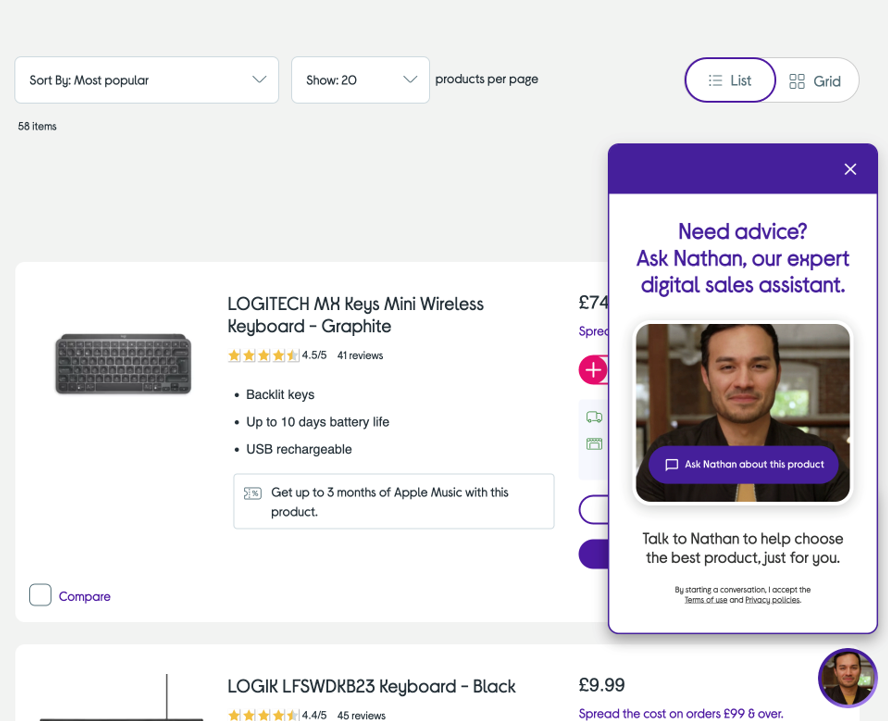Open the Terms of use link
Viewport: 888px width, 721px height.
coord(706,600)
